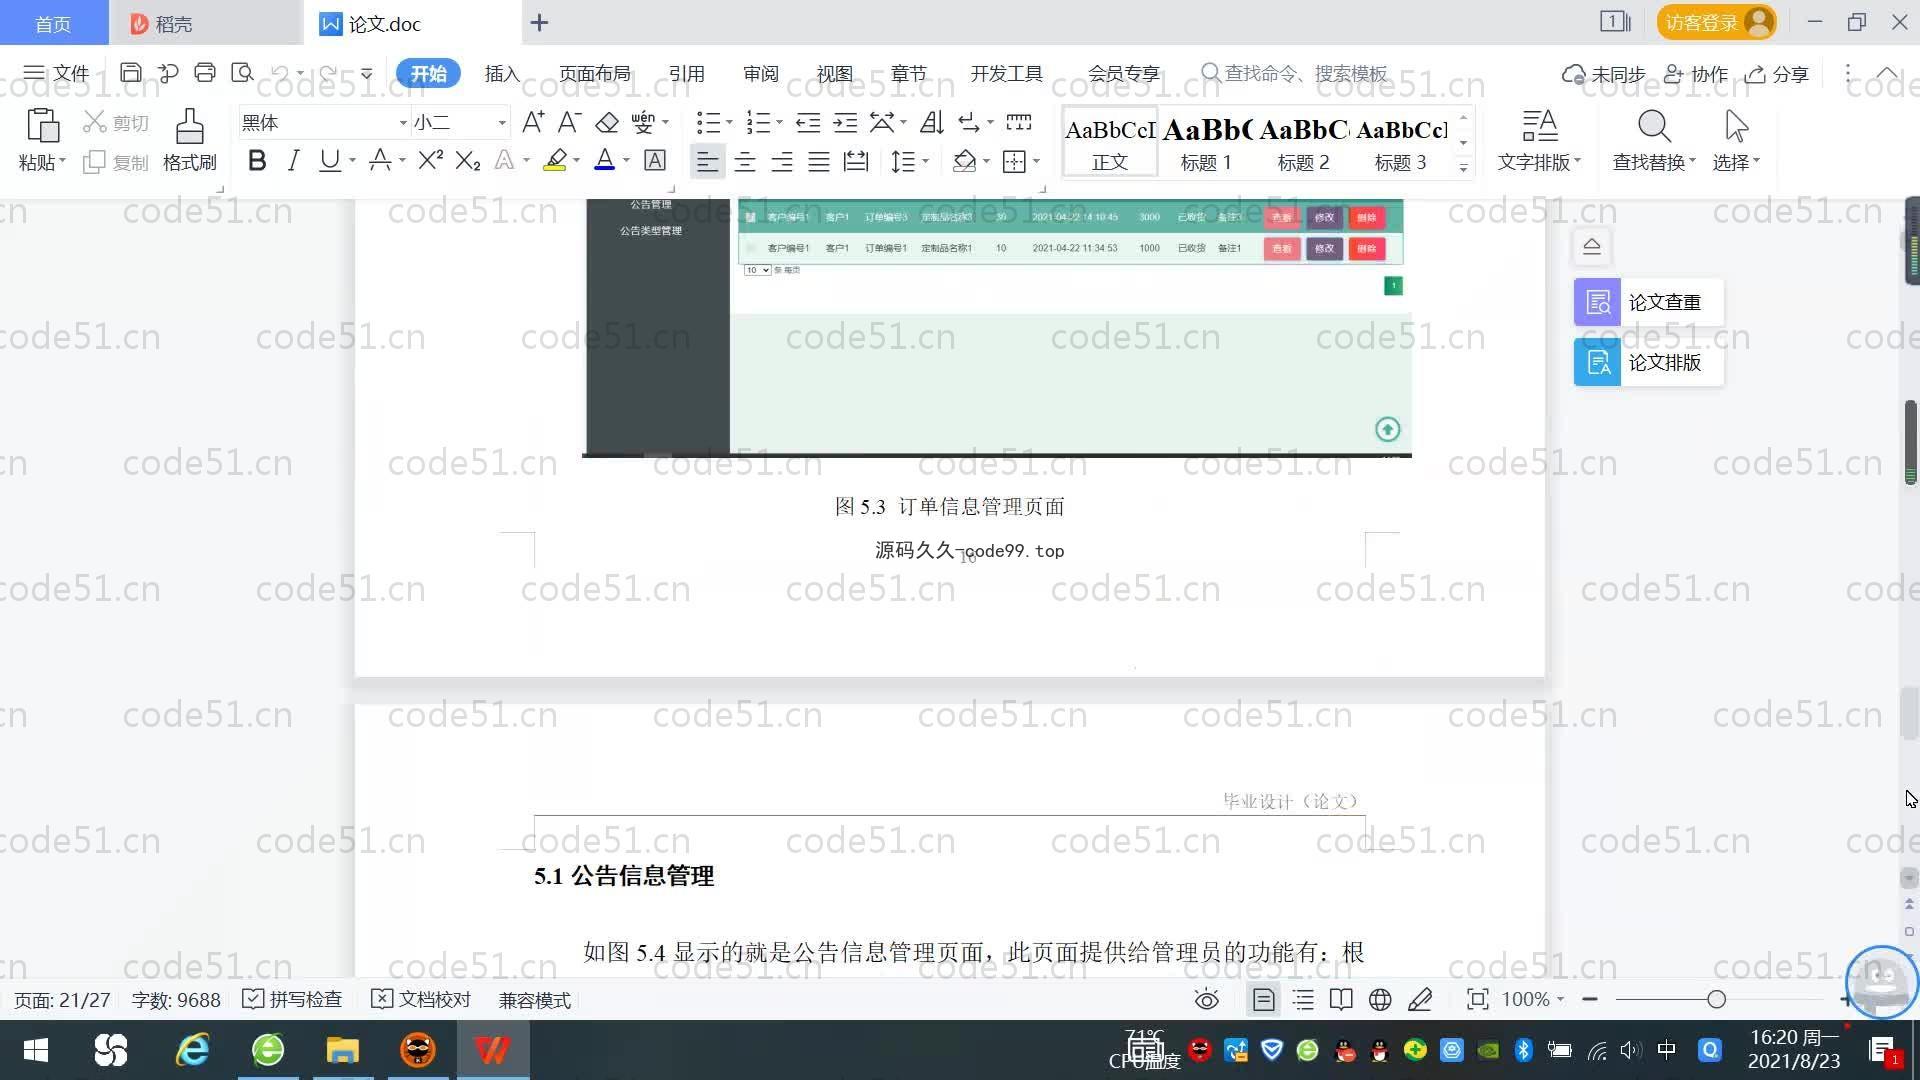The image size is (1920, 1080).
Task: Switch to outline view in status bar
Action: pyautogui.click(x=1303, y=1000)
